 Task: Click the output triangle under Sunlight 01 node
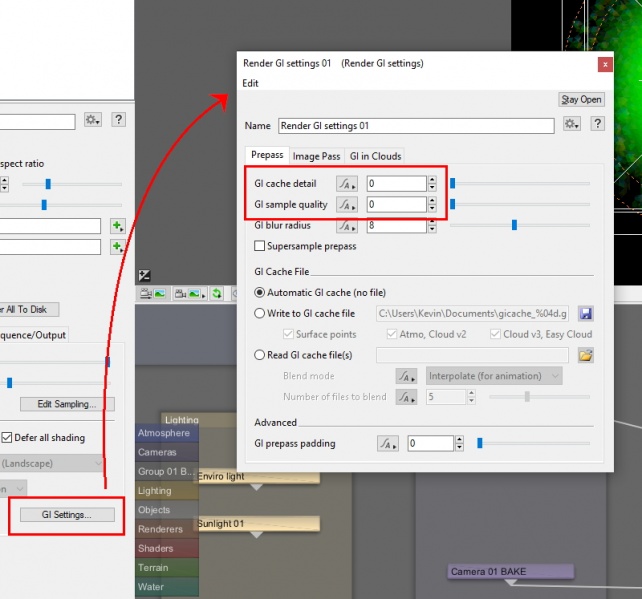point(256,535)
